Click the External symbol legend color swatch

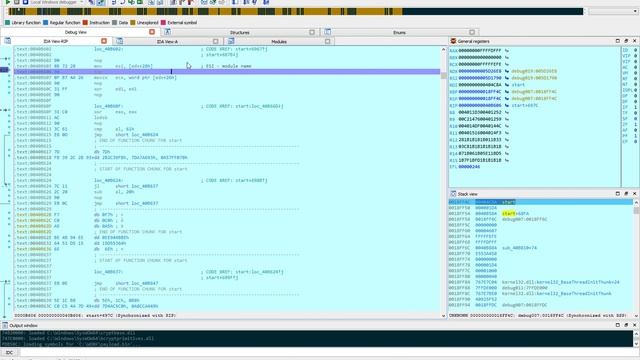pyautogui.click(x=163, y=23)
